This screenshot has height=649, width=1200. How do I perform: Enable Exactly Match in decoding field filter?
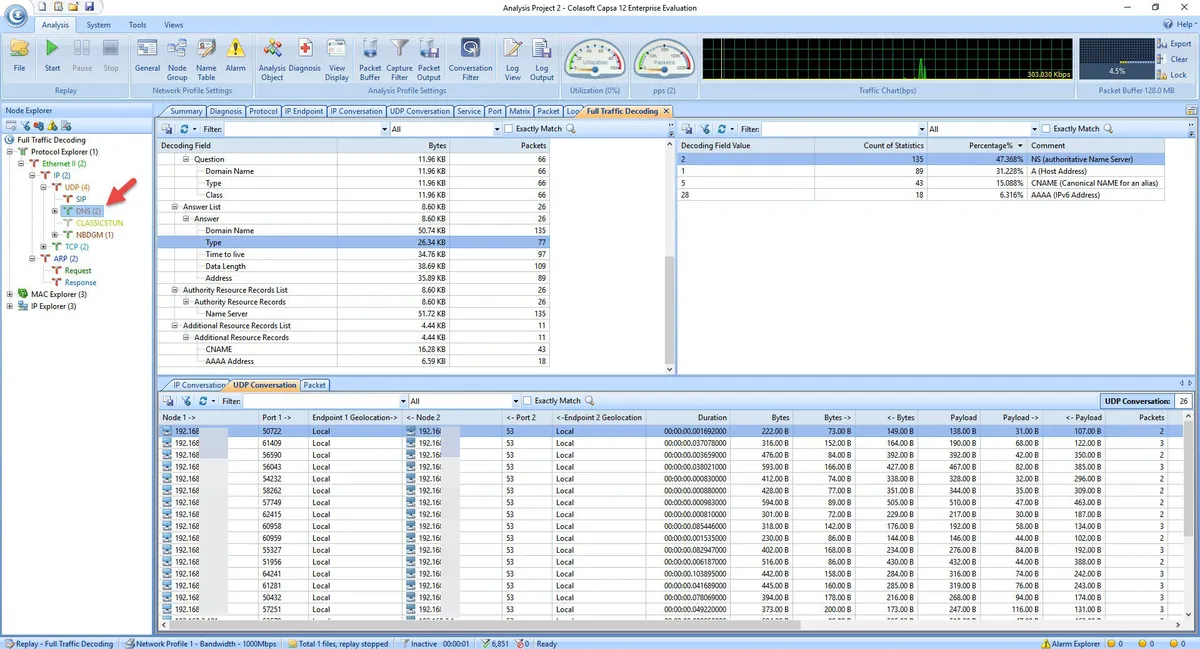tap(509, 129)
